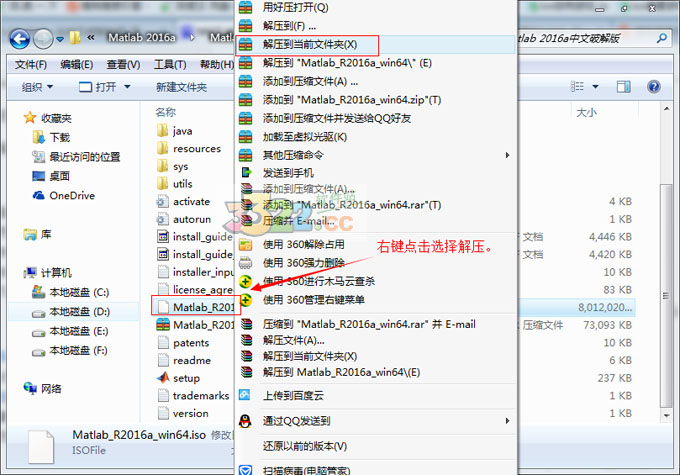This screenshot has height=475, width=680.
Task: Select the setup MATLAB icon file
Action: tap(178, 378)
